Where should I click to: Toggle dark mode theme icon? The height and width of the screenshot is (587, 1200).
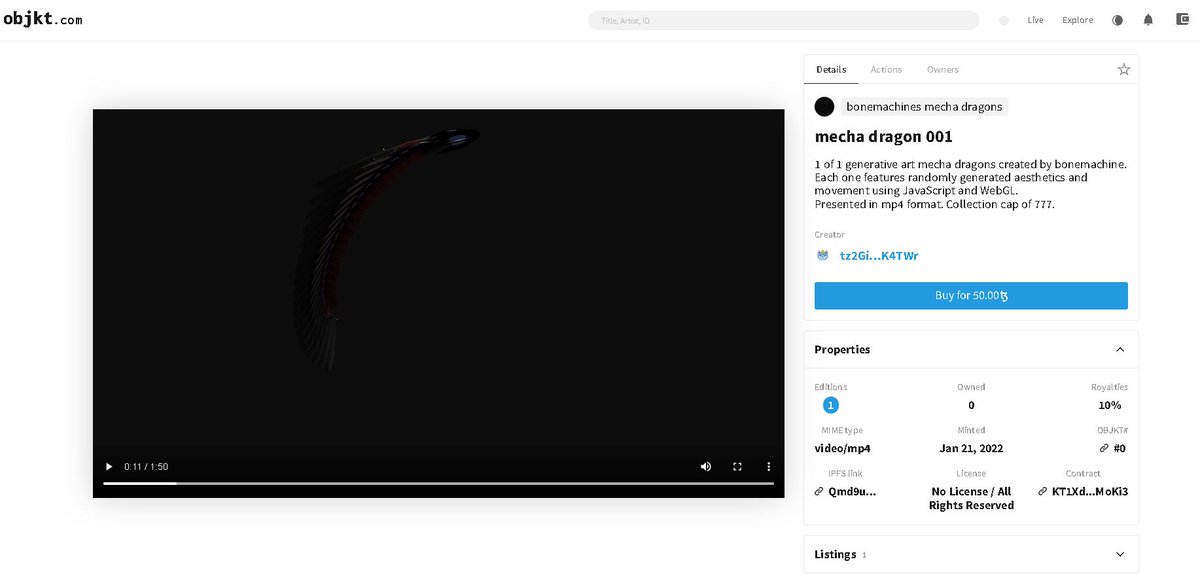click(x=1118, y=20)
